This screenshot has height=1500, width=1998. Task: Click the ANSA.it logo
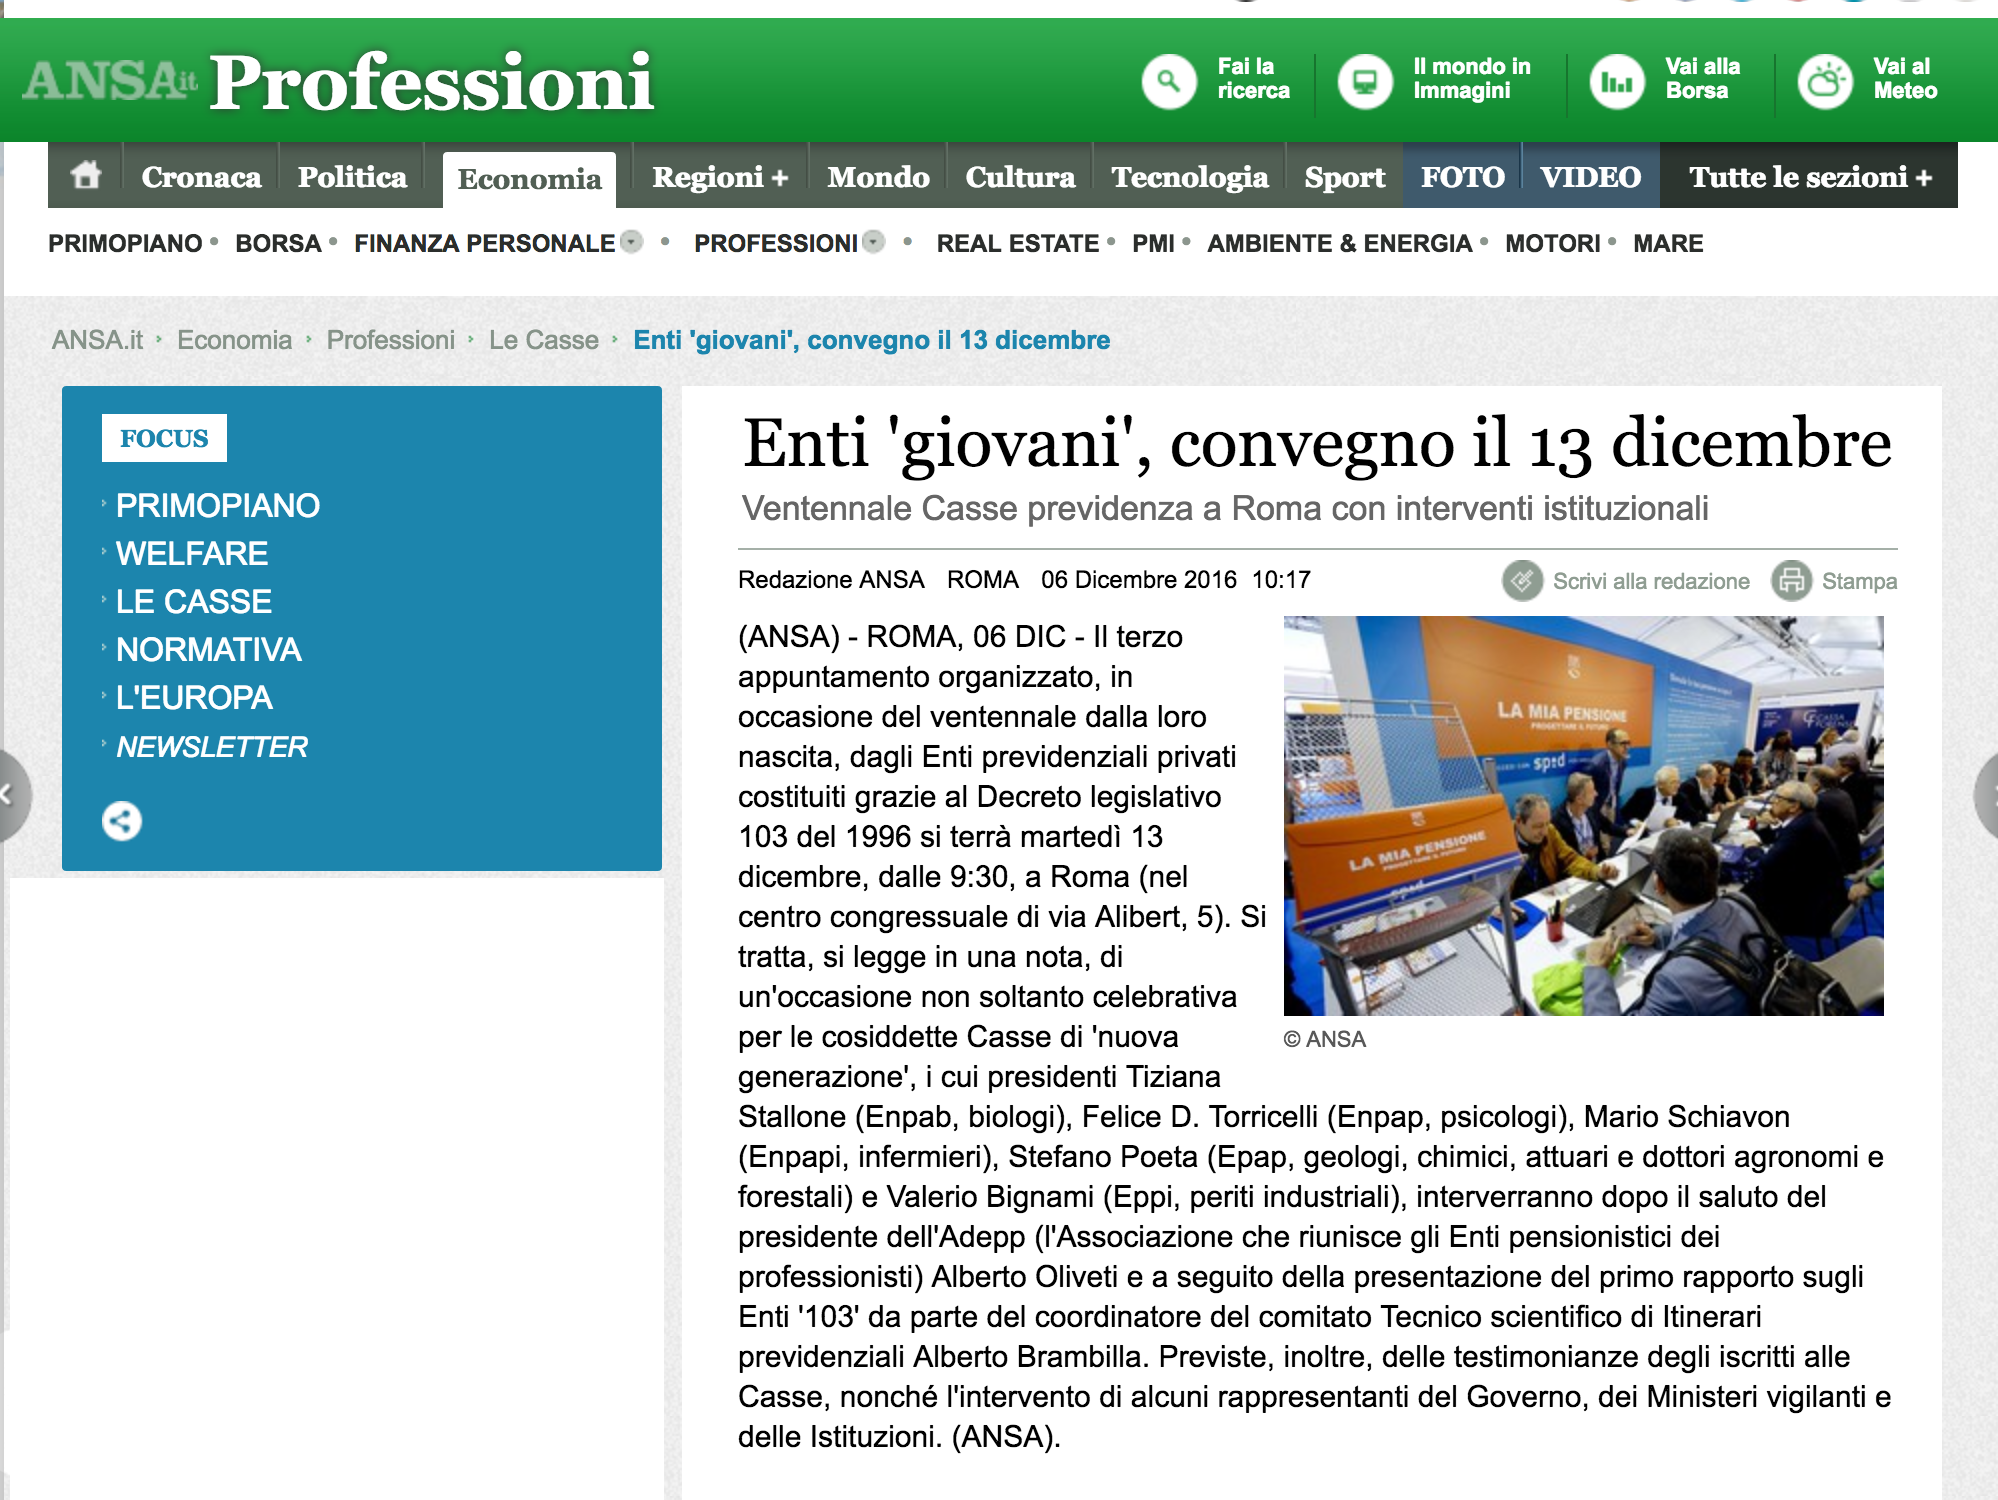point(110,81)
